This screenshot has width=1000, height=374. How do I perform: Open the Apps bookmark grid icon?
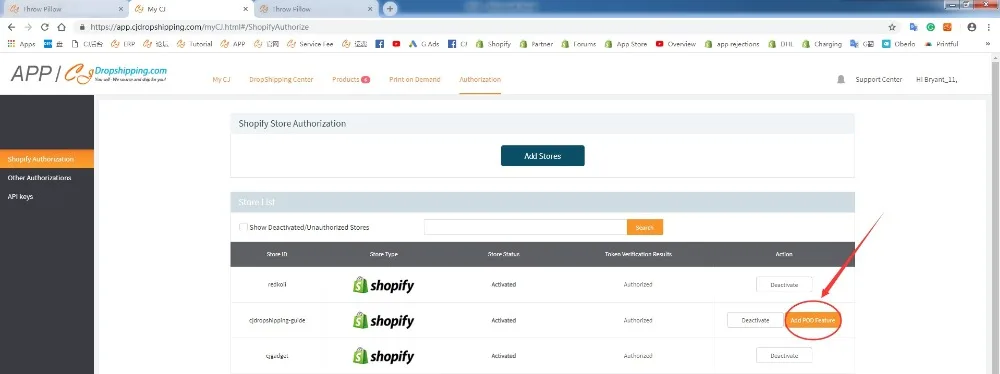[10, 44]
